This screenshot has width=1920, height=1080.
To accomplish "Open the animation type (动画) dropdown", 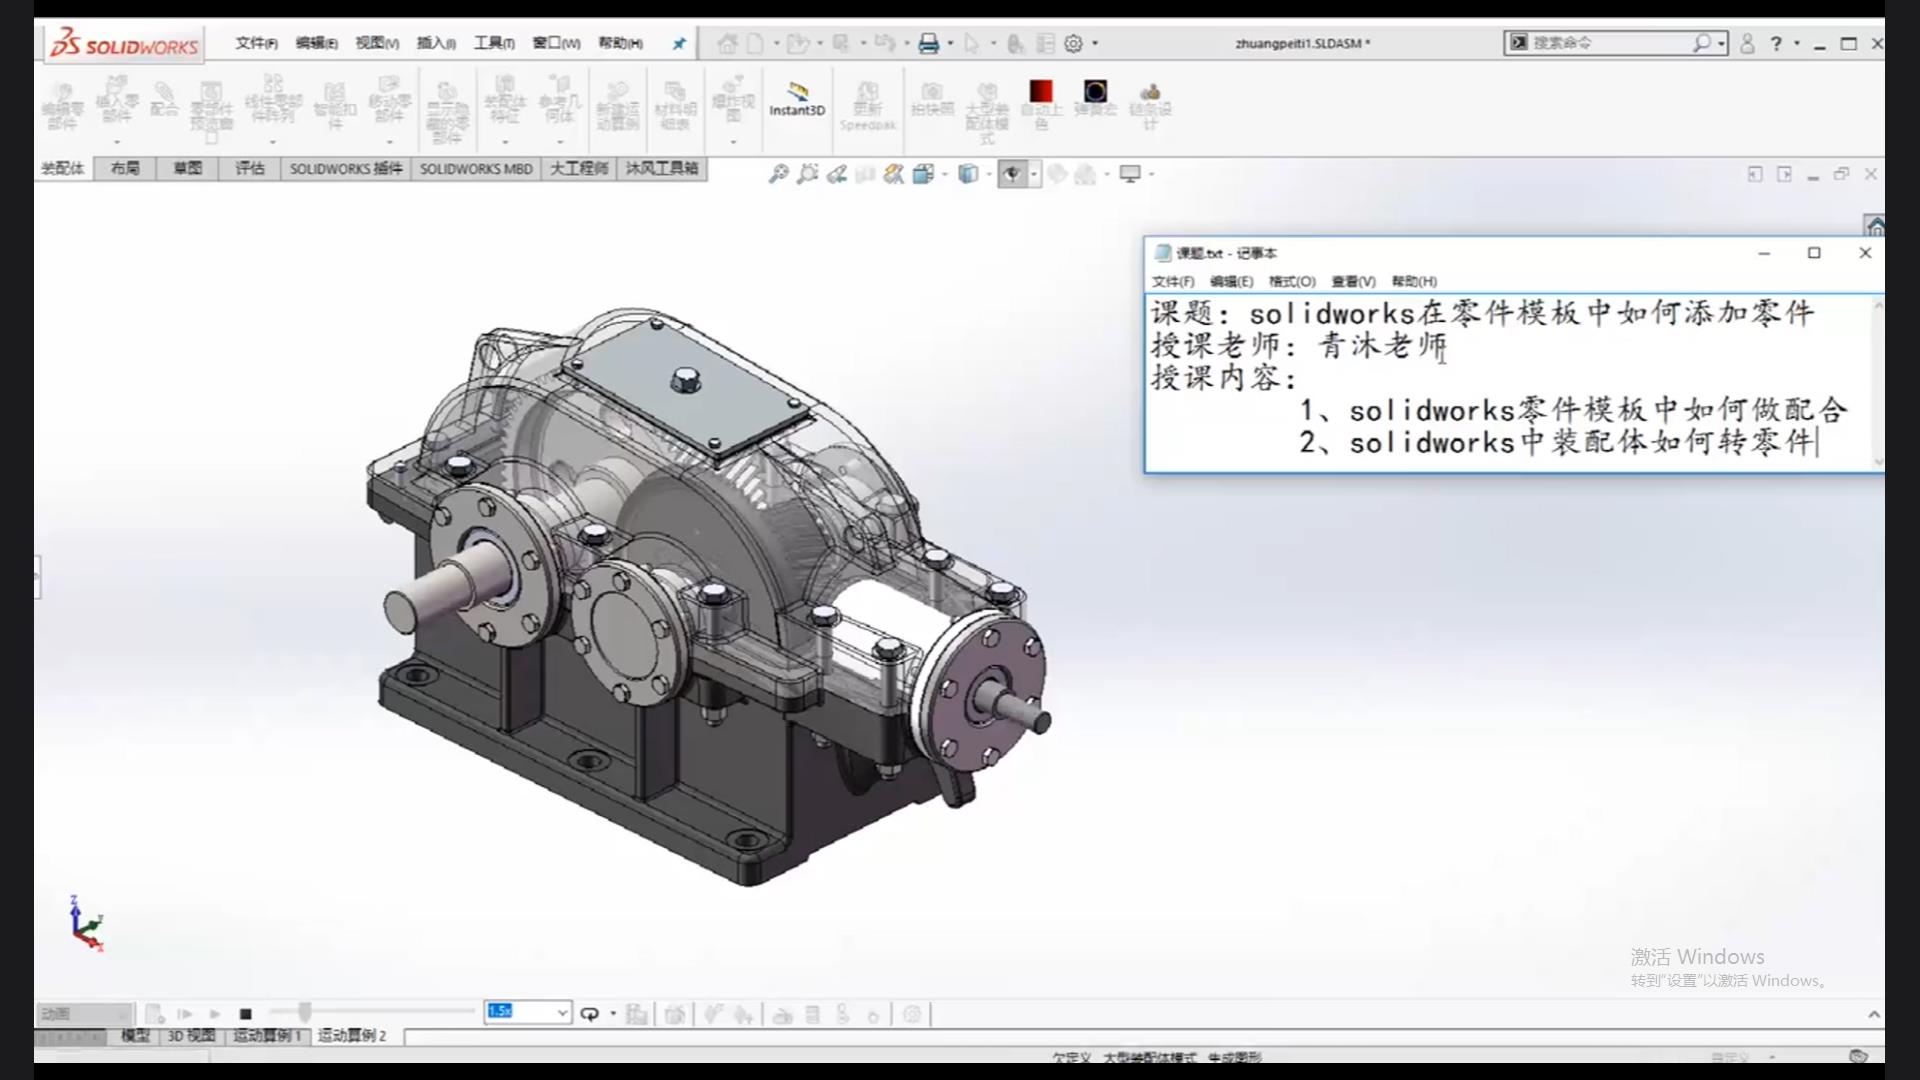I will click(84, 1013).
